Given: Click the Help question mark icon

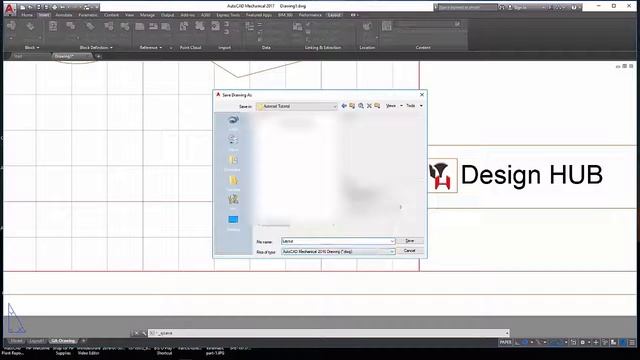Looking at the screenshot, I should [574, 7].
